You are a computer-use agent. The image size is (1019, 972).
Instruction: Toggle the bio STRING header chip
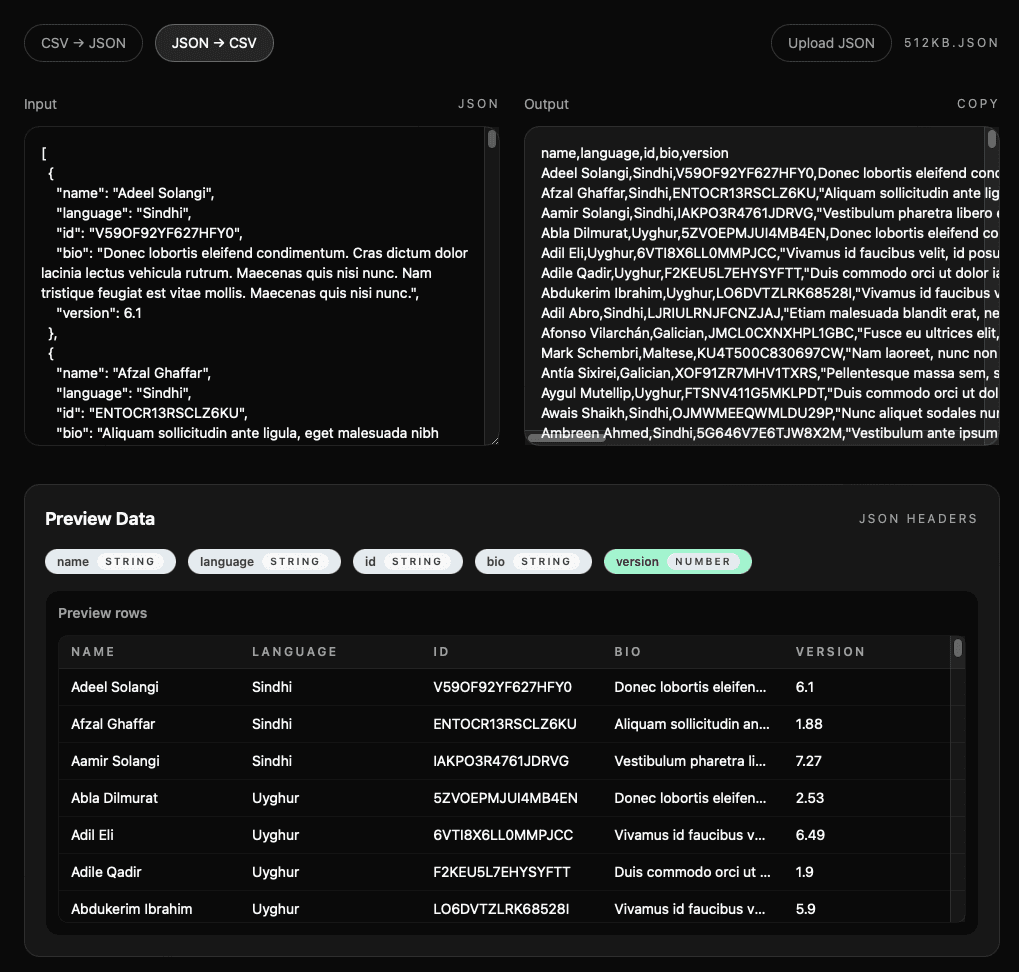[x=533, y=561]
